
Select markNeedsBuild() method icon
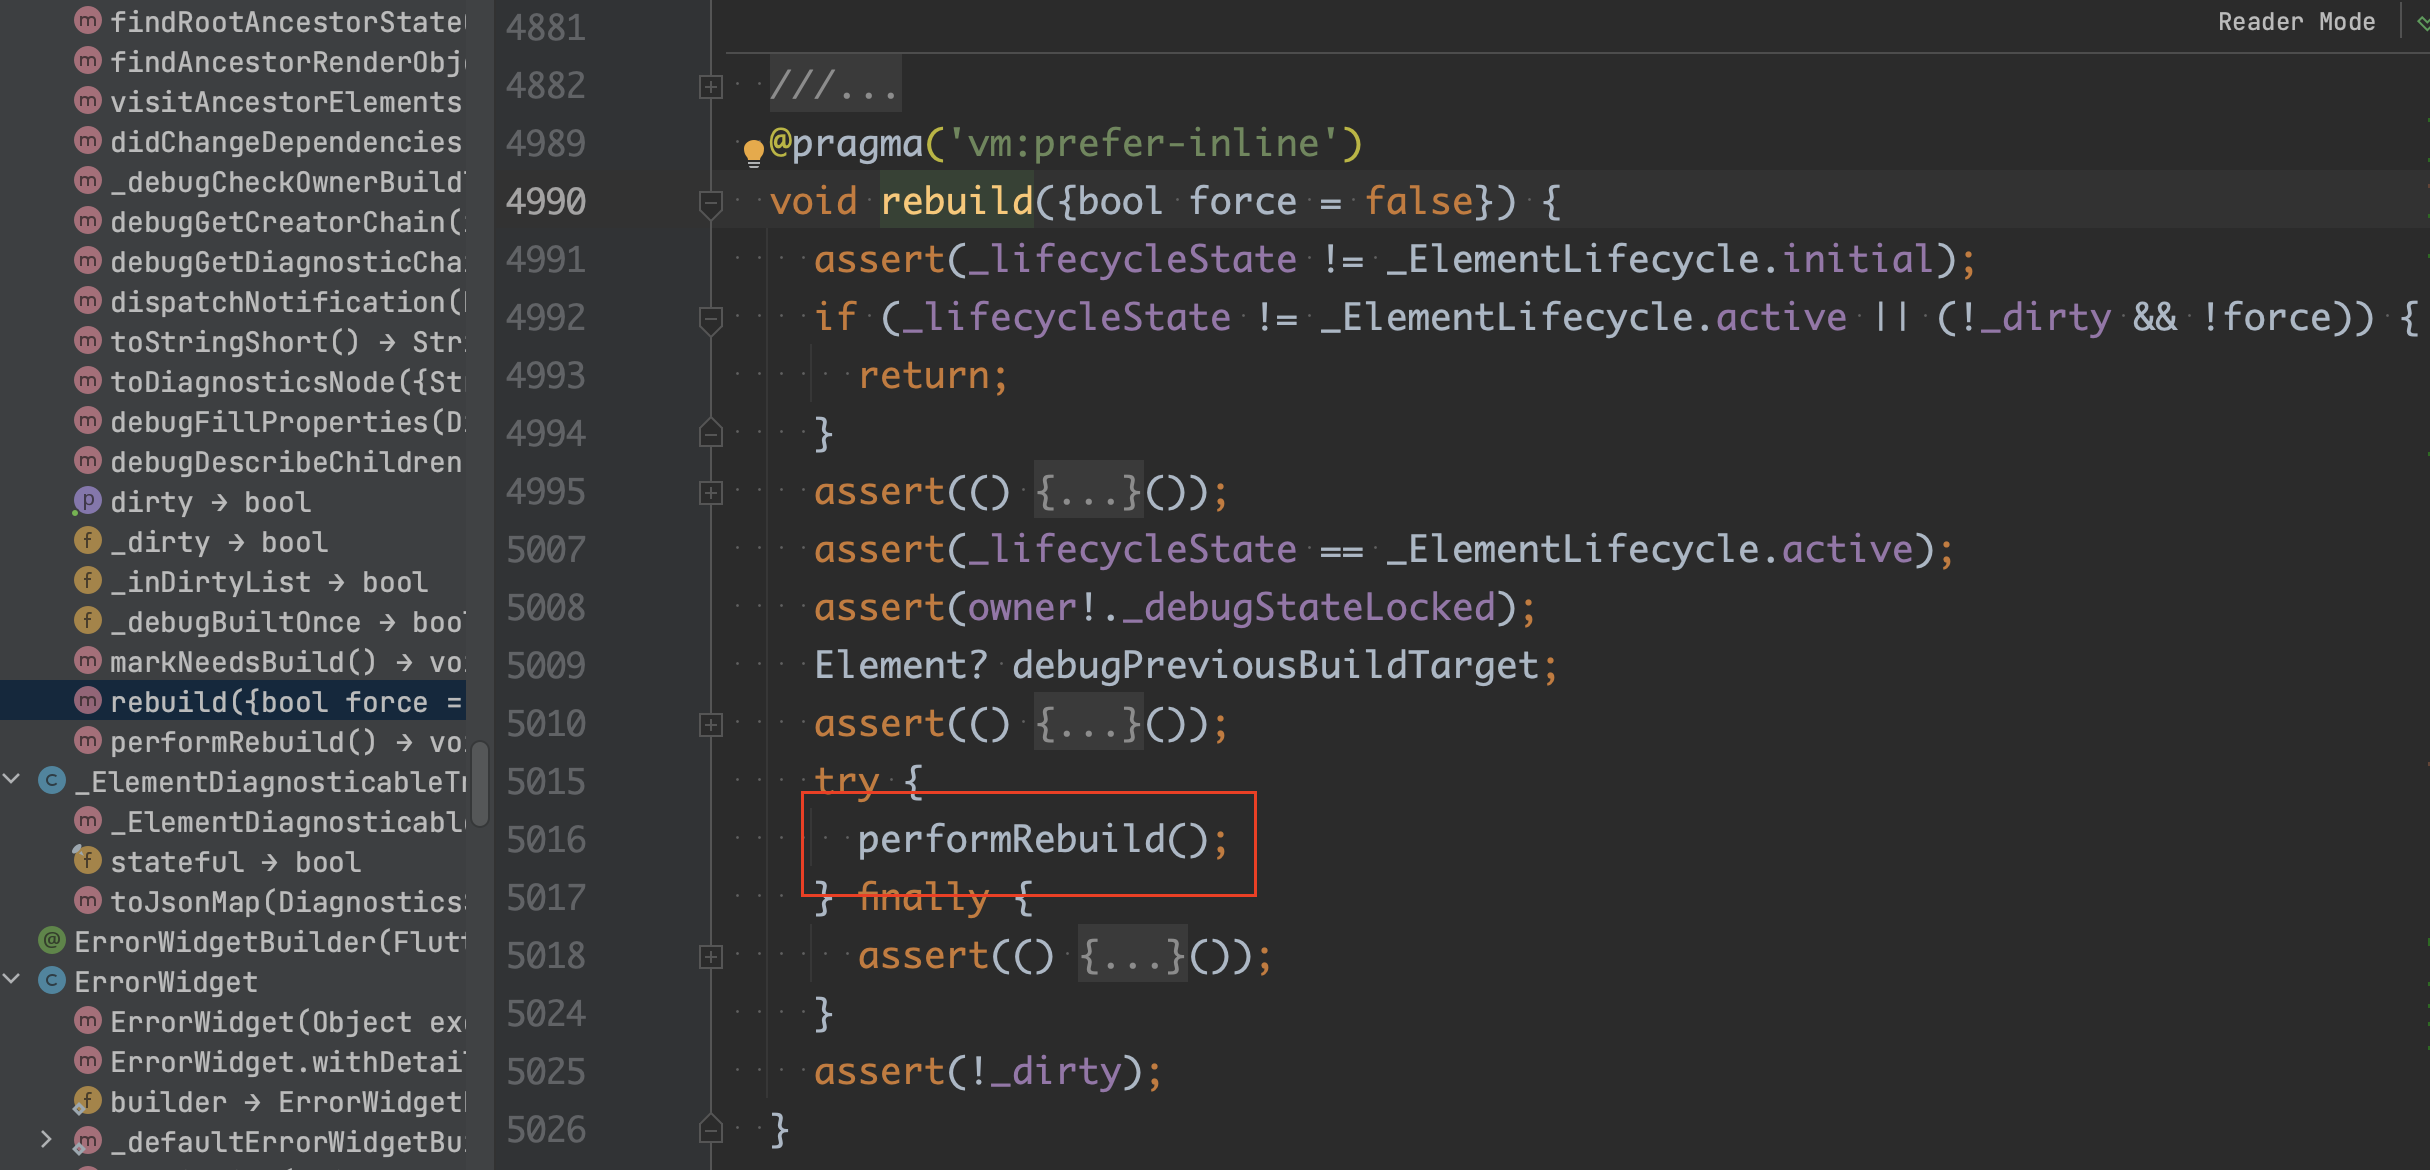[88, 660]
